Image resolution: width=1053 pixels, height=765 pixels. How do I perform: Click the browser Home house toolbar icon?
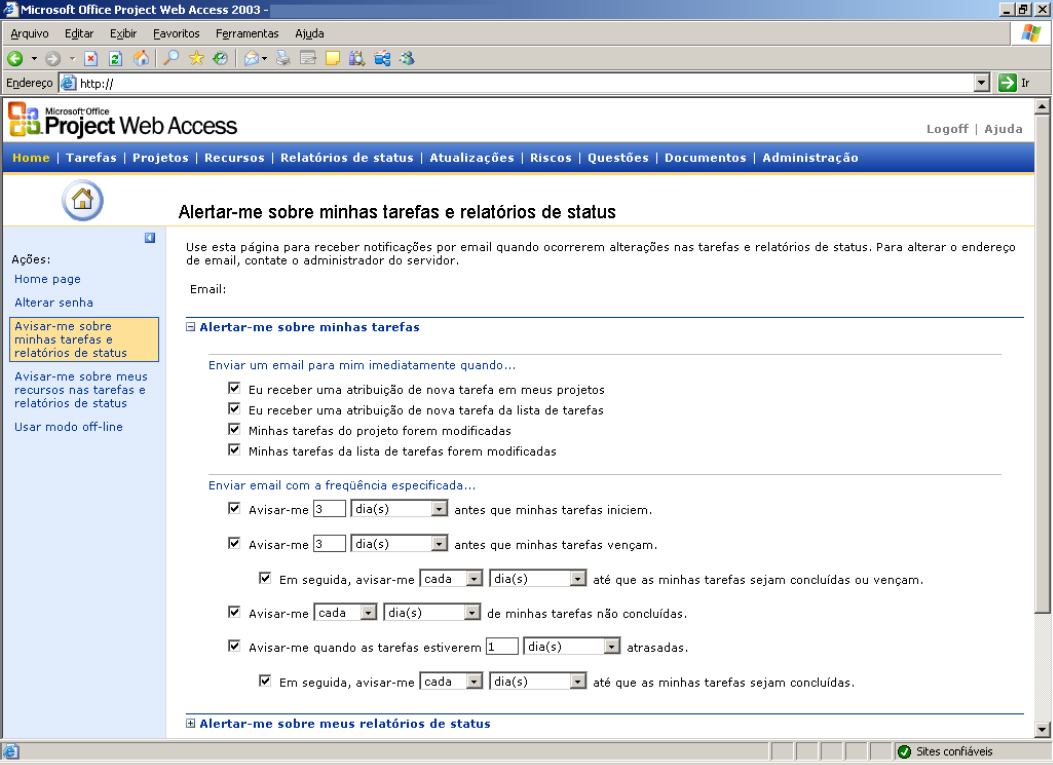(x=141, y=58)
